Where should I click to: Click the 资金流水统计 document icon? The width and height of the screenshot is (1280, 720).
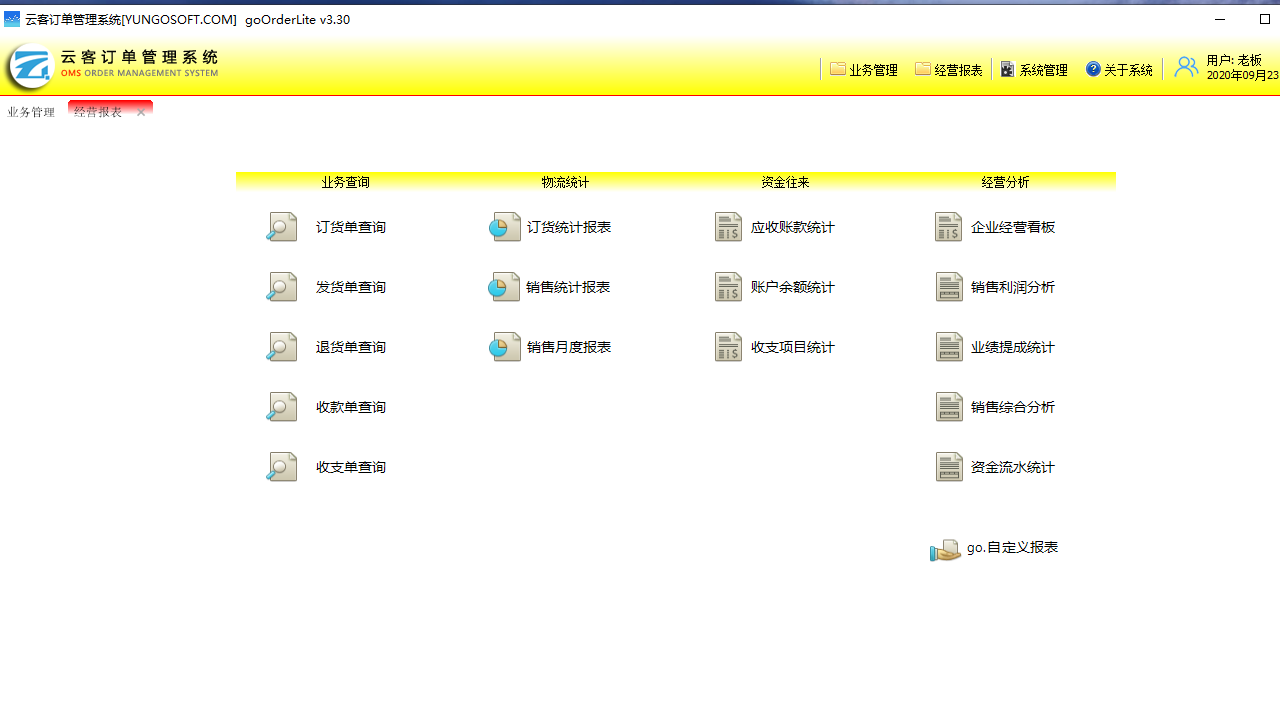click(948, 467)
